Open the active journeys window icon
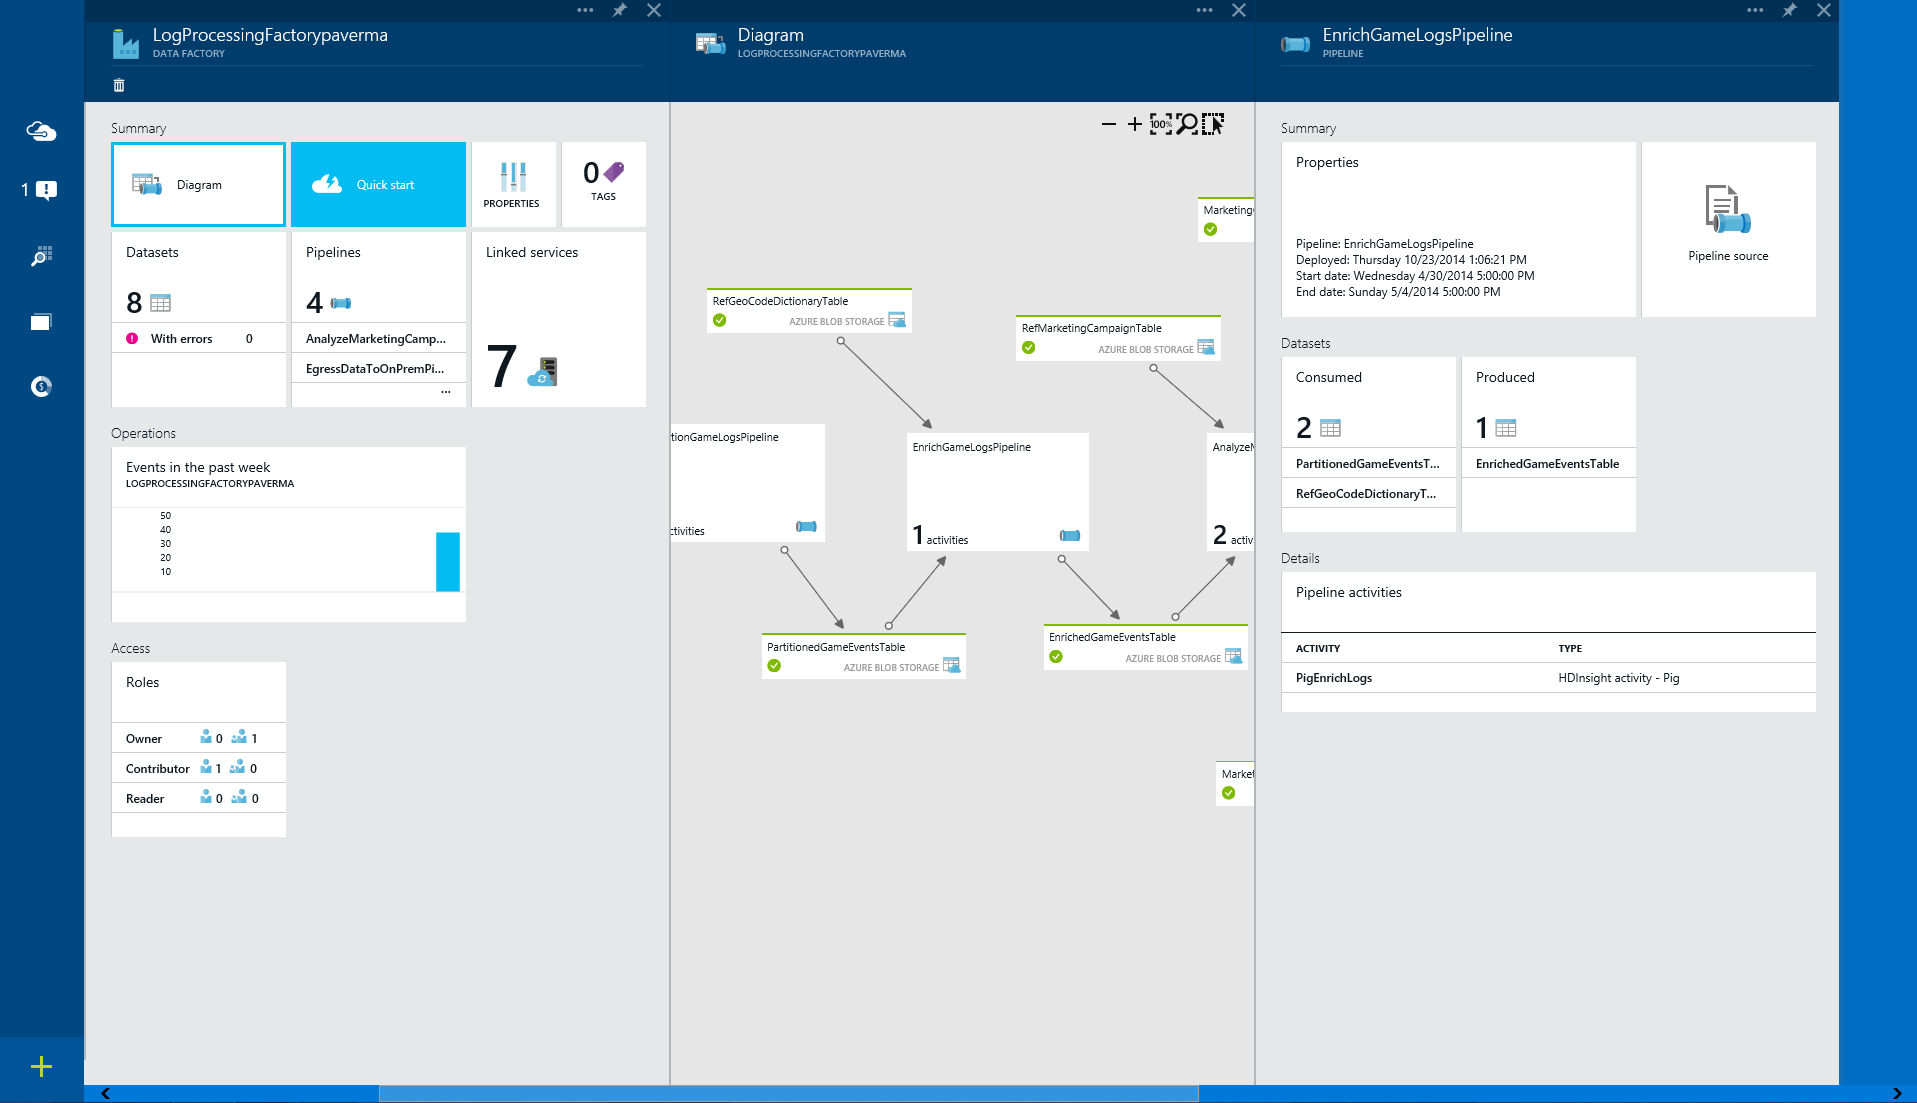The height and width of the screenshot is (1103, 1917). 41,322
